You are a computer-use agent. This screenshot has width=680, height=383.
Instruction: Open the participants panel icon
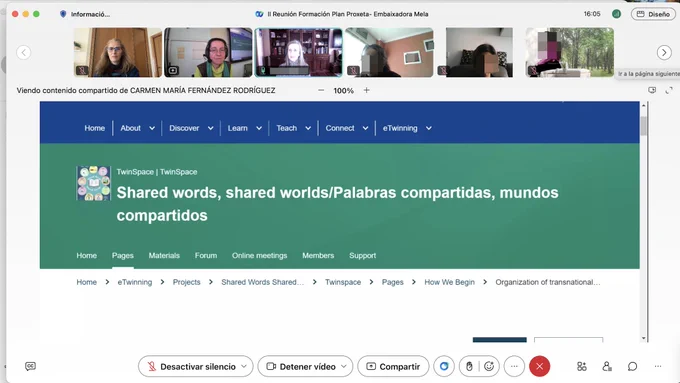[607, 367]
